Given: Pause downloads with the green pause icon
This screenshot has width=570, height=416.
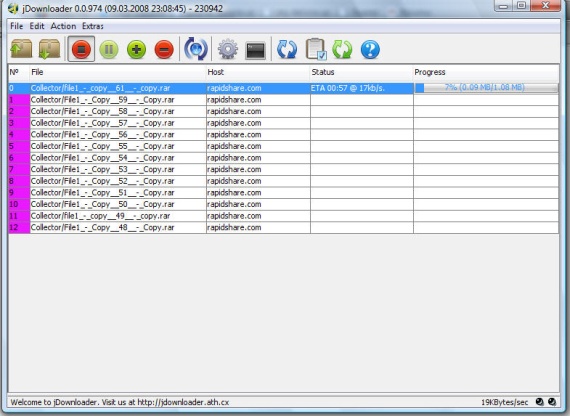Looking at the screenshot, I should (x=109, y=49).
